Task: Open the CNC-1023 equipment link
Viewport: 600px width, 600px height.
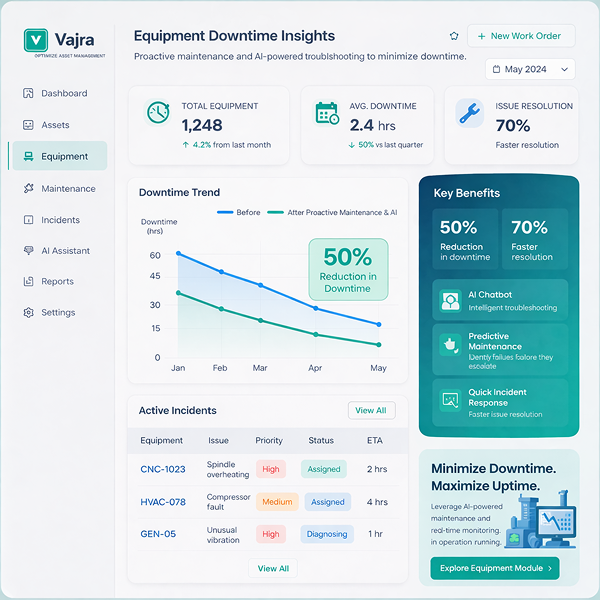Action: [x=162, y=469]
